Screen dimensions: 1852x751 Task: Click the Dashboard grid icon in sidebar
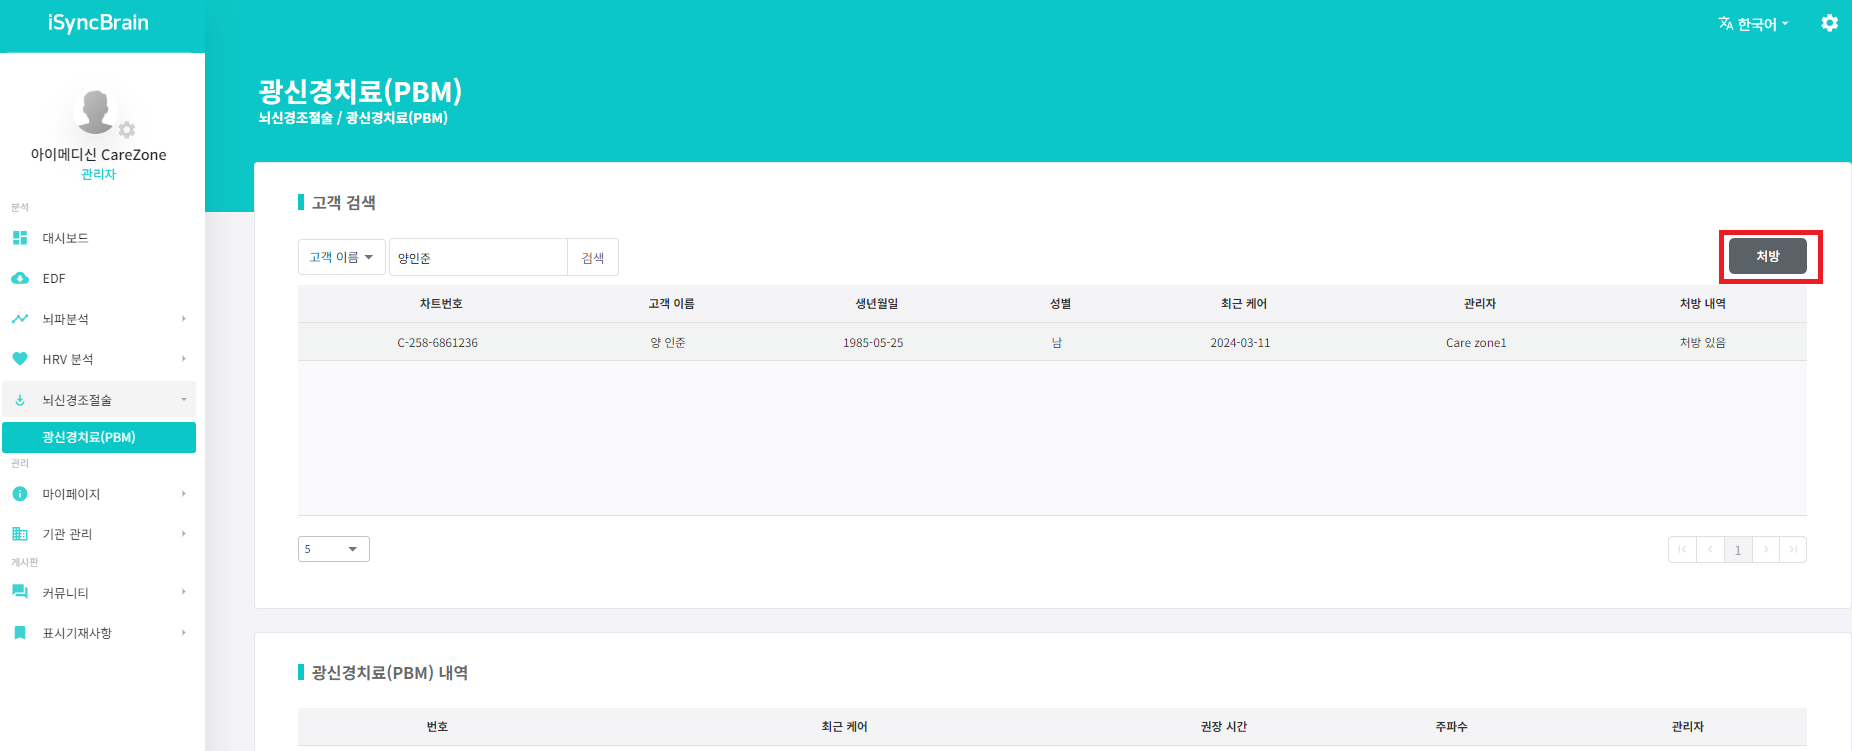(20, 238)
